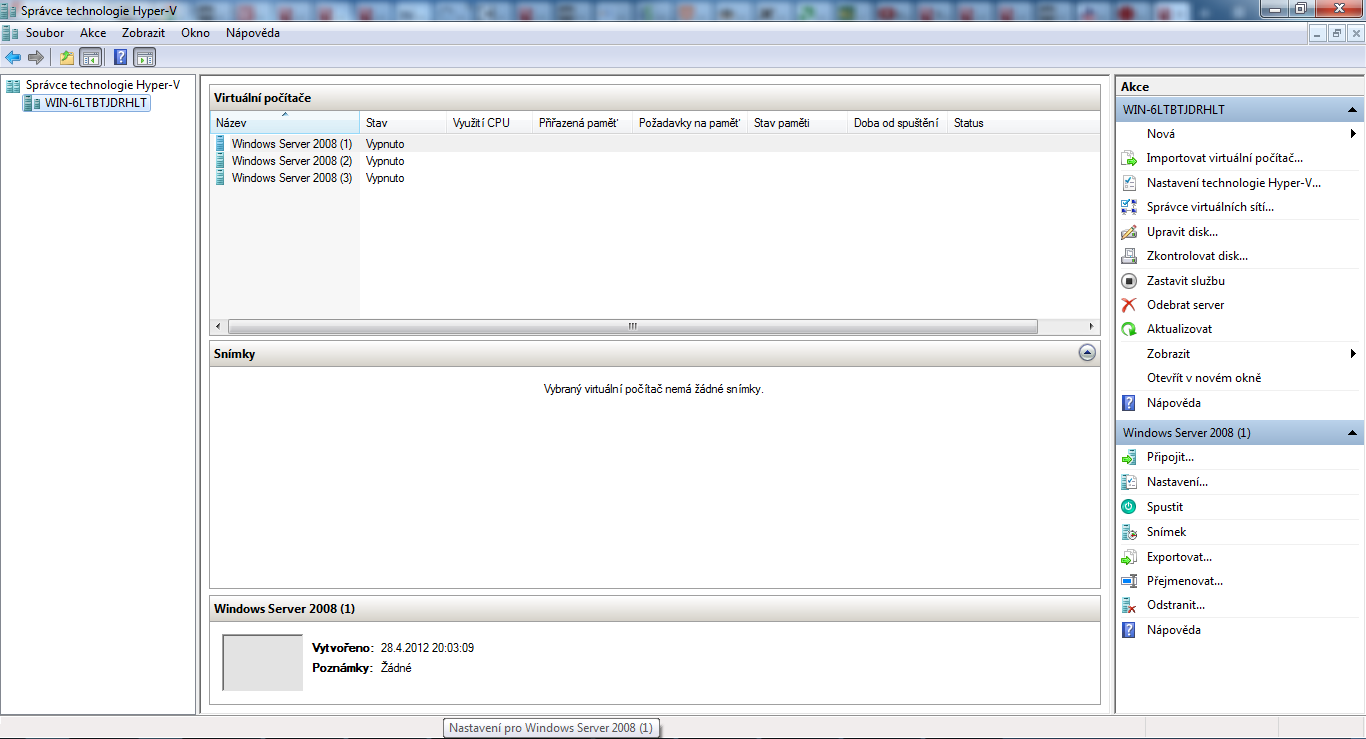Open the Akce menu
1366x739 pixels.
click(93, 33)
